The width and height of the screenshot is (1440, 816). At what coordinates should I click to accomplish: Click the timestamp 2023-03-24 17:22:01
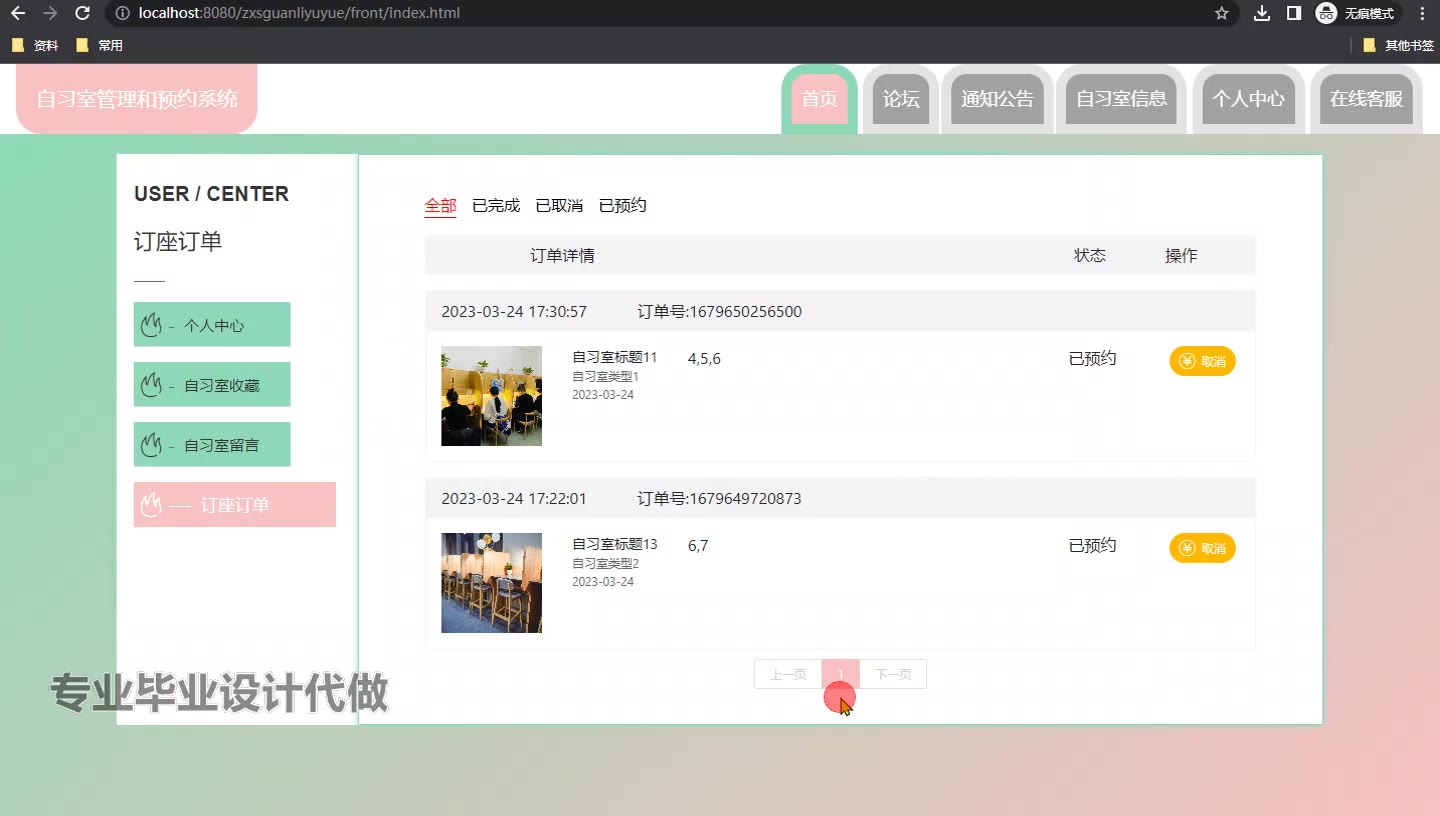[x=514, y=499]
